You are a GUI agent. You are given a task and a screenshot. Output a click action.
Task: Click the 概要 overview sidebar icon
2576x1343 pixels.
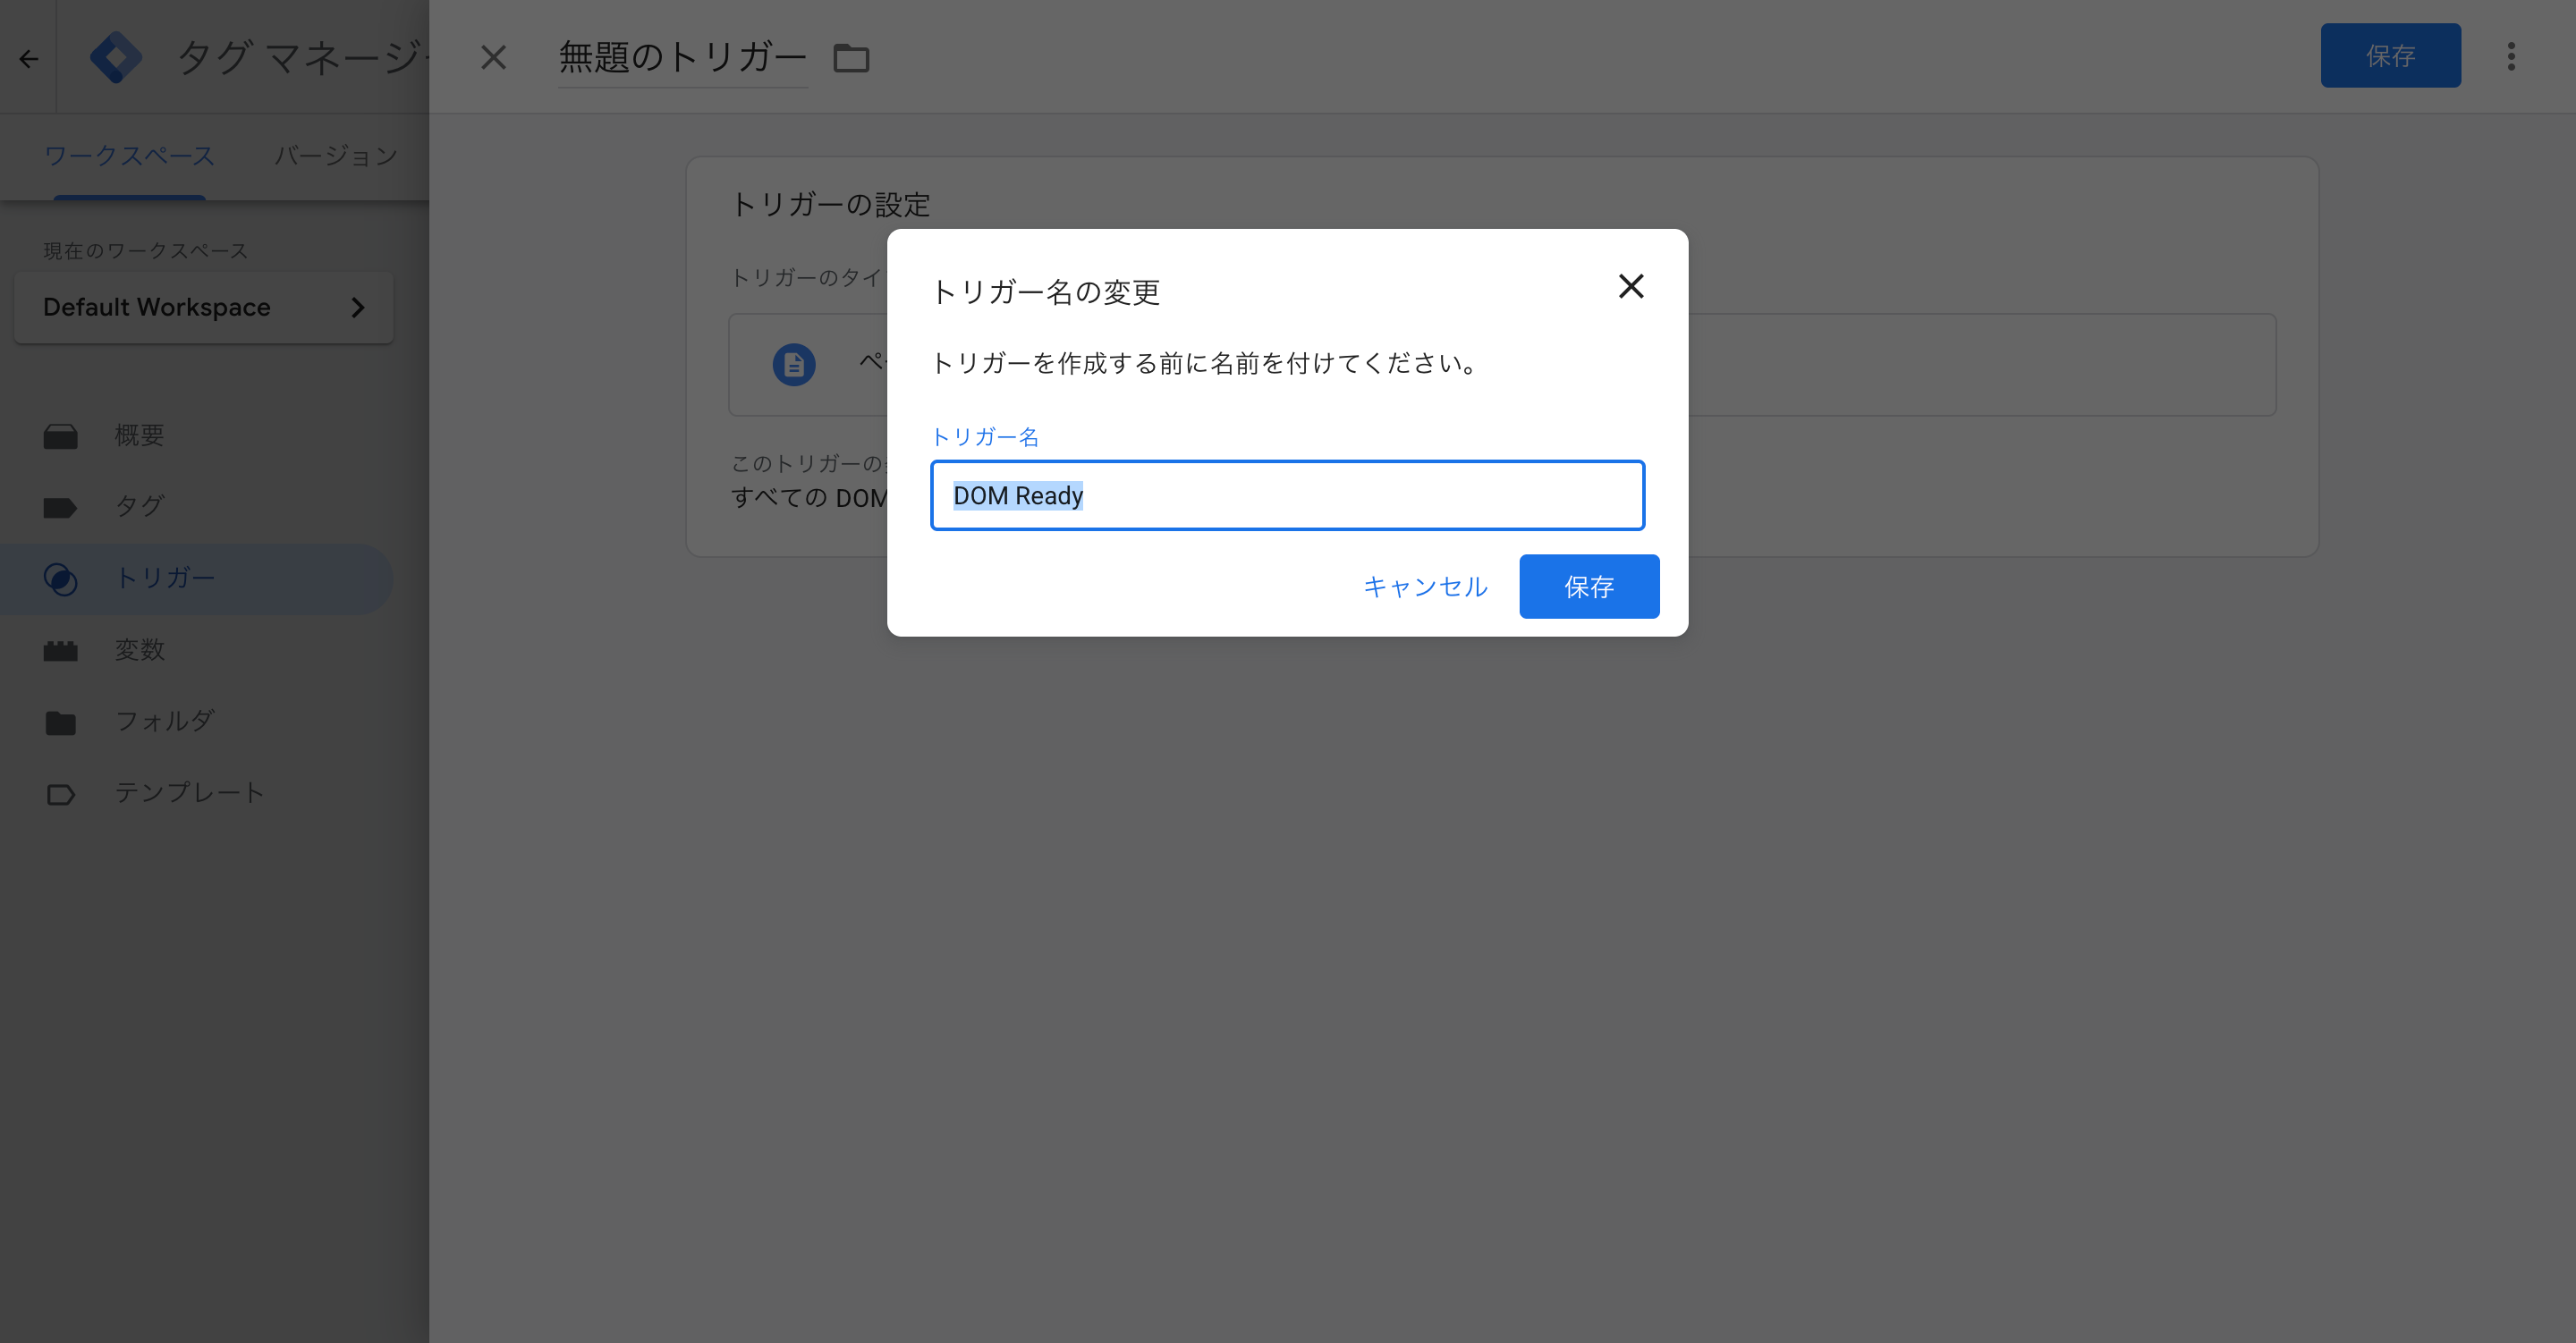[61, 435]
